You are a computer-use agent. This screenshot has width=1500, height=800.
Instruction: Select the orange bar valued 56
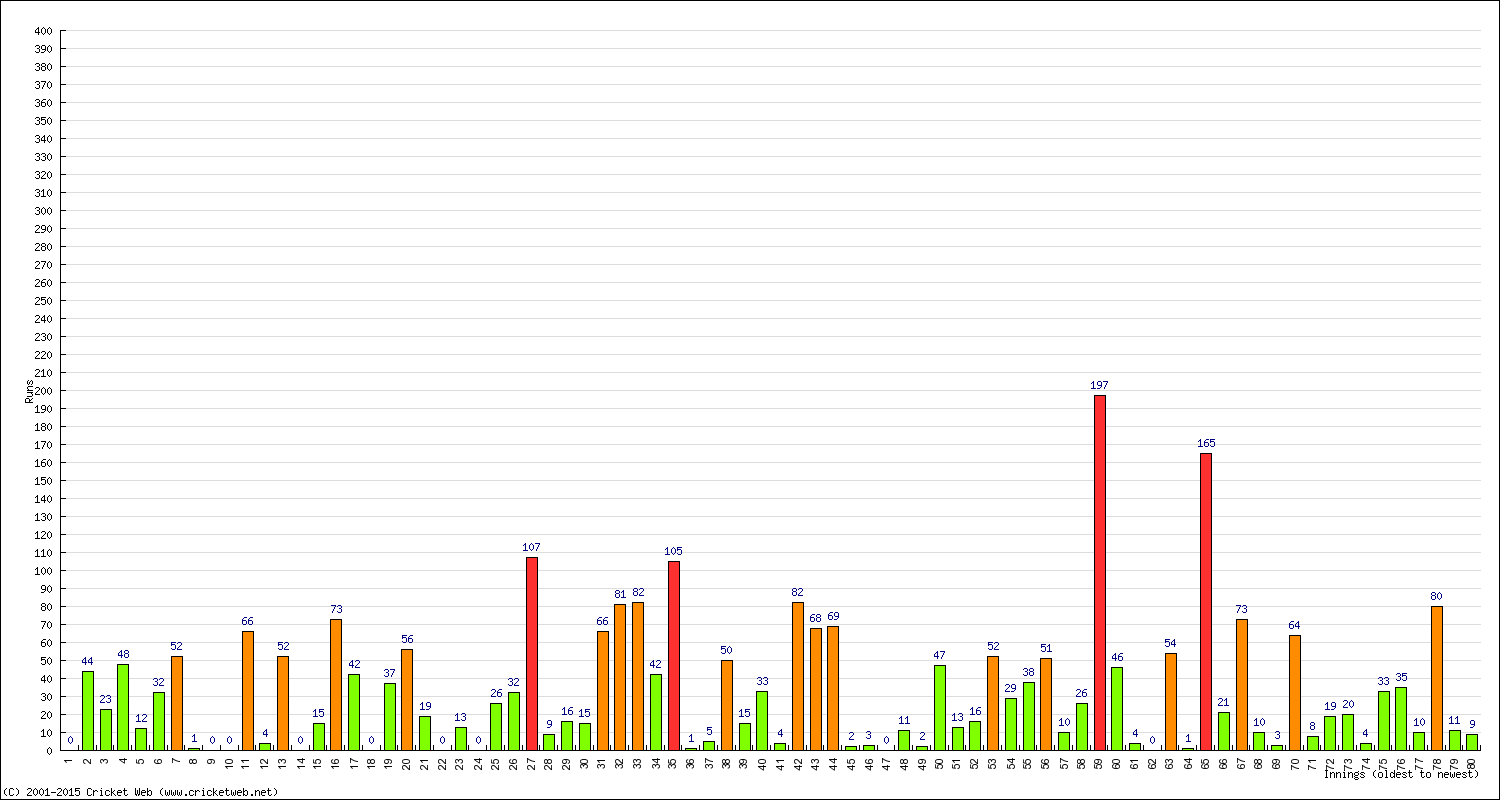[x=407, y=700]
